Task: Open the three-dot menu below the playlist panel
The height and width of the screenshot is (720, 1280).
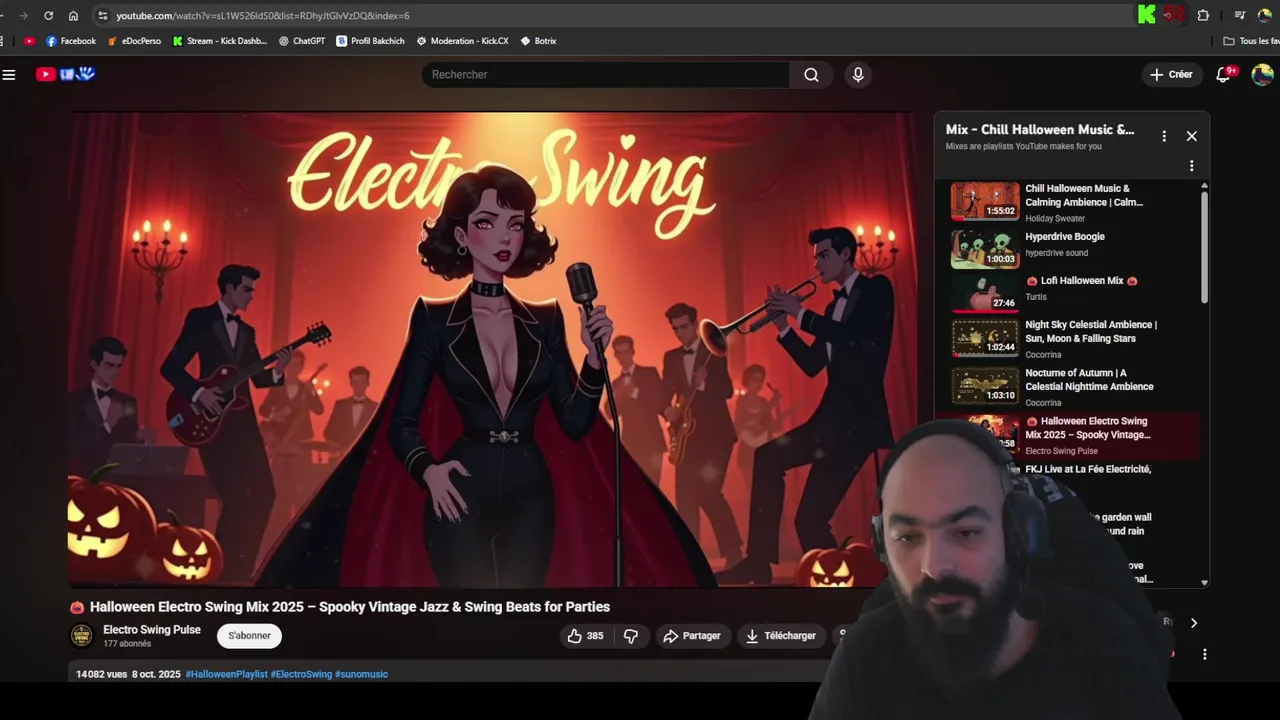Action: click(x=1204, y=654)
